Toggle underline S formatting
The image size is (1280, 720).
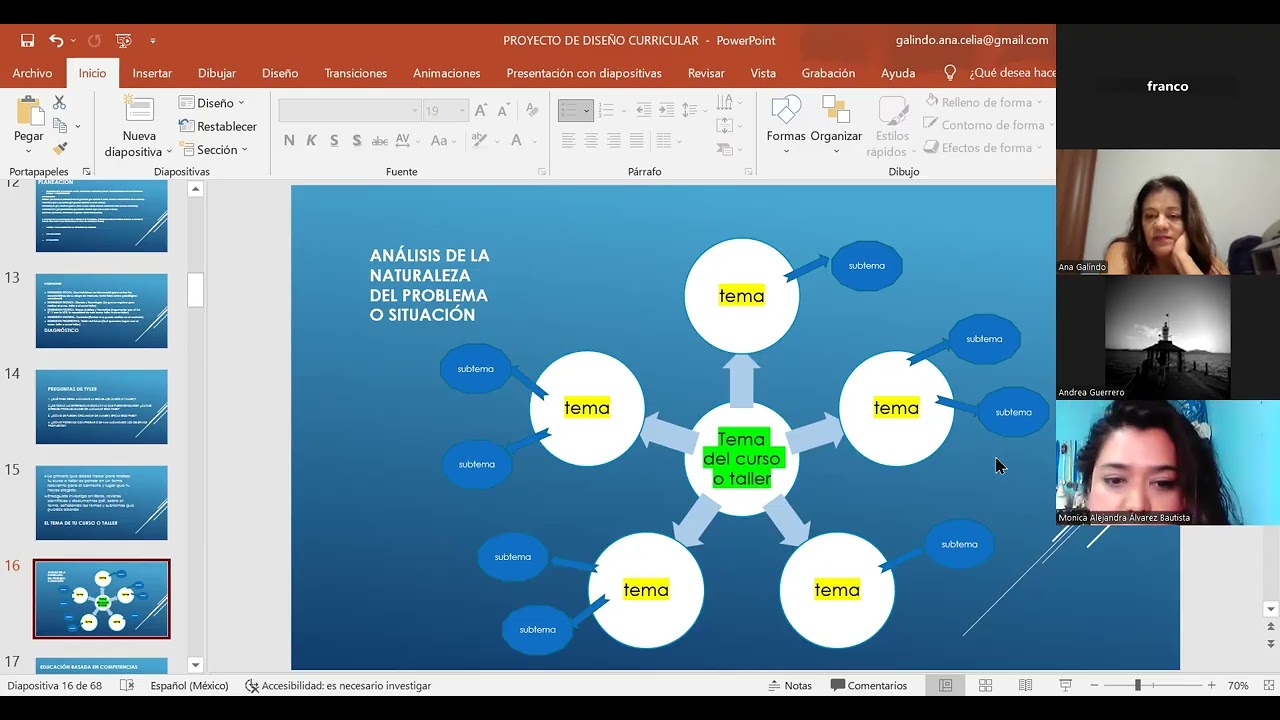click(x=334, y=141)
